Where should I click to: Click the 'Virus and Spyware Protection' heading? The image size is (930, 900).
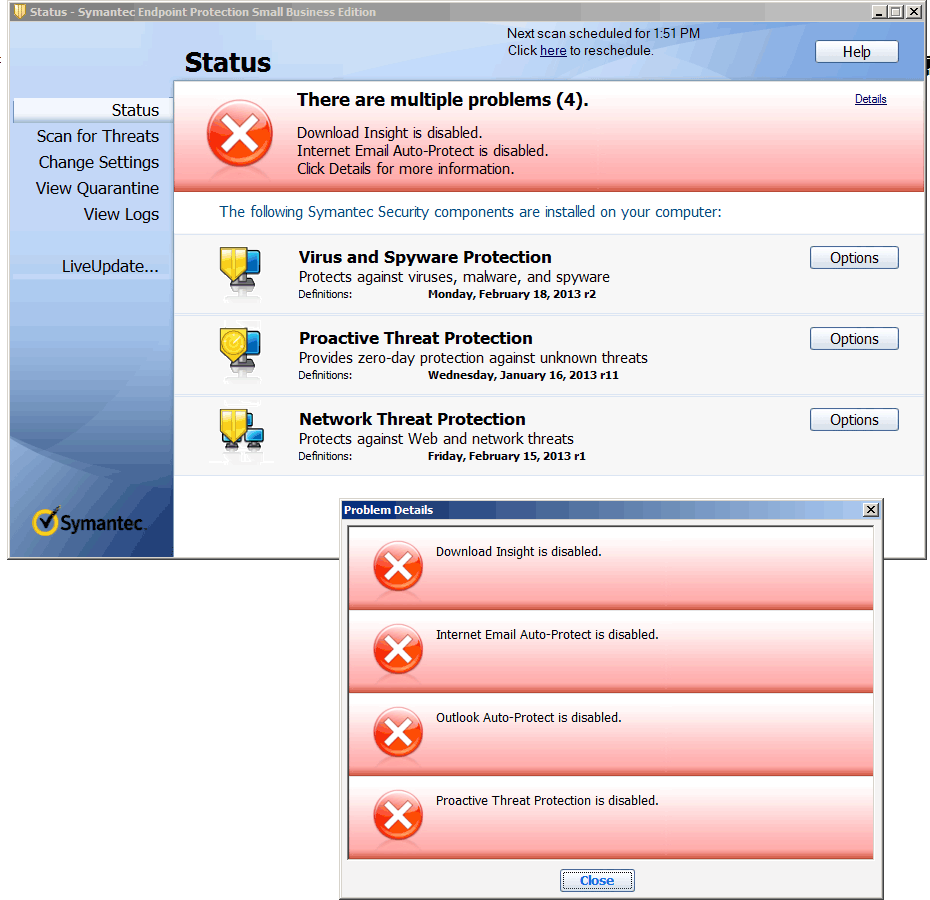coord(425,257)
